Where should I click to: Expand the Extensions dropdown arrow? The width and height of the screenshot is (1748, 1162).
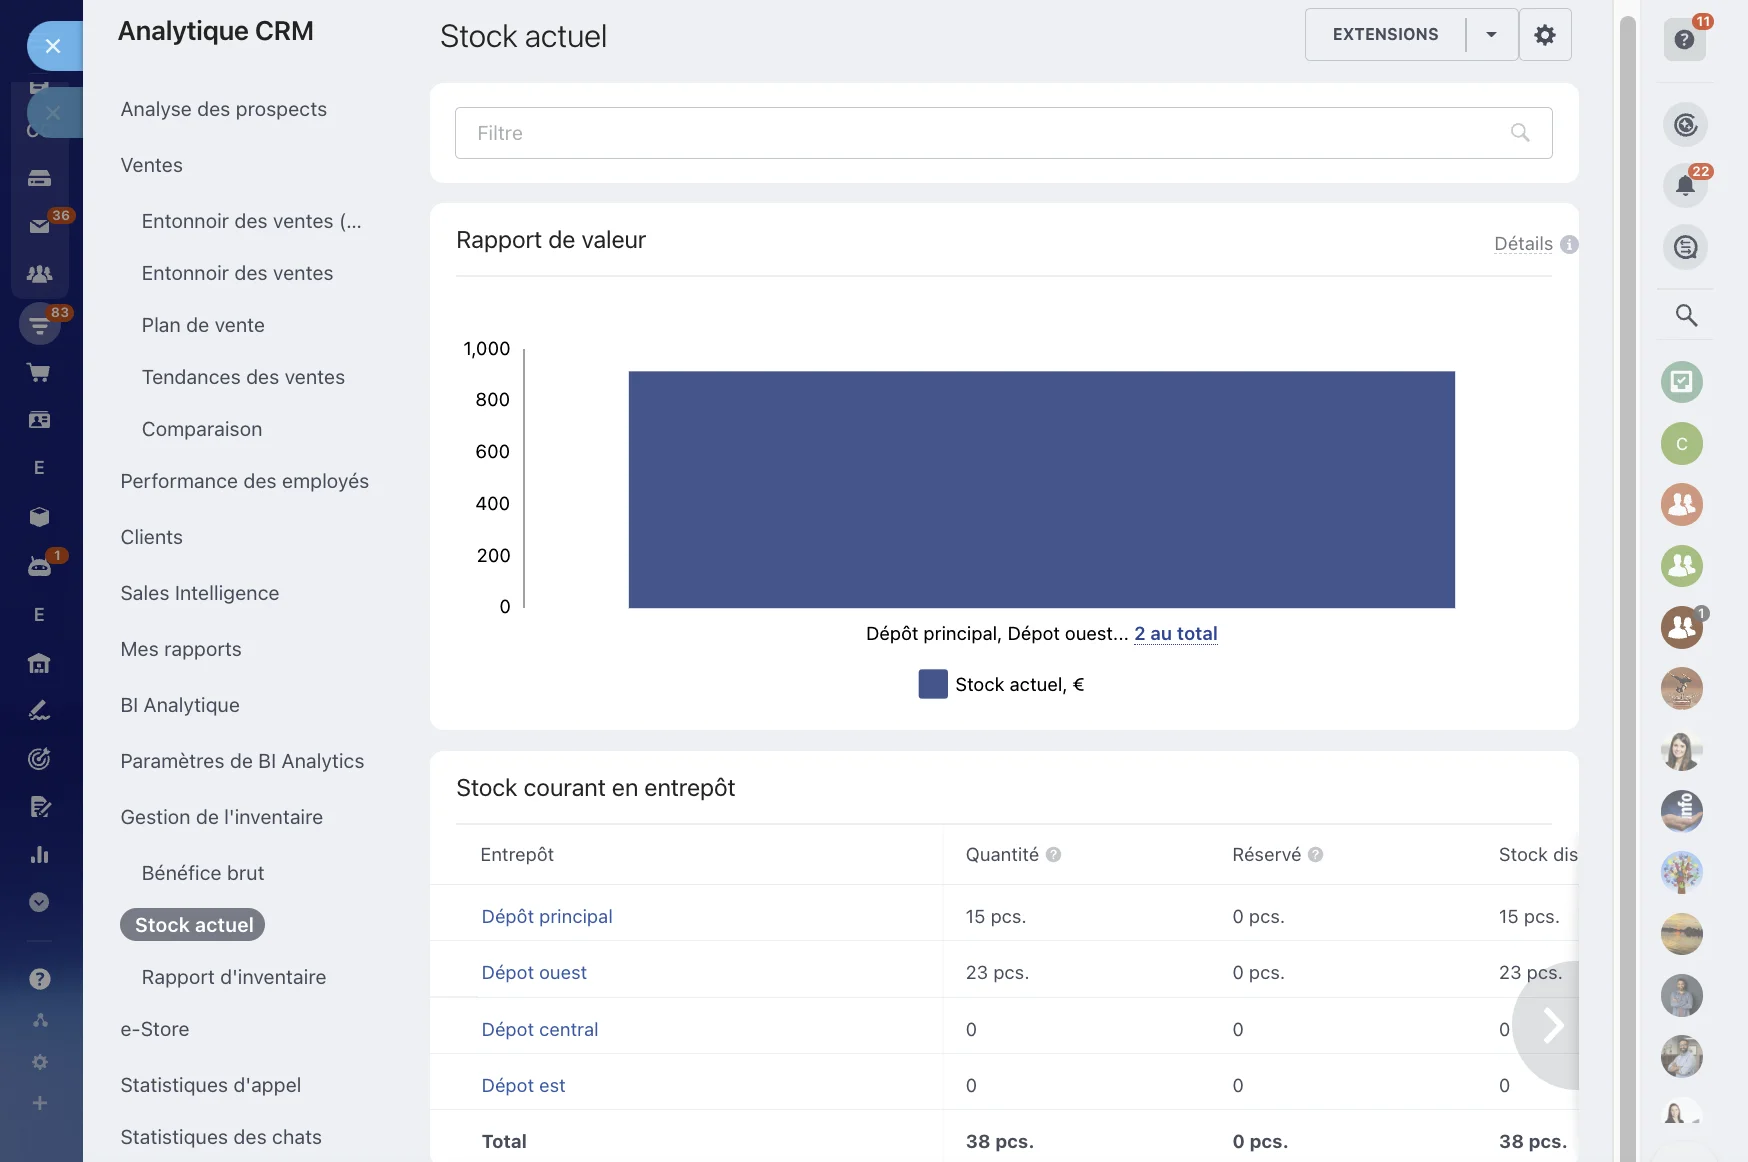1491,35
